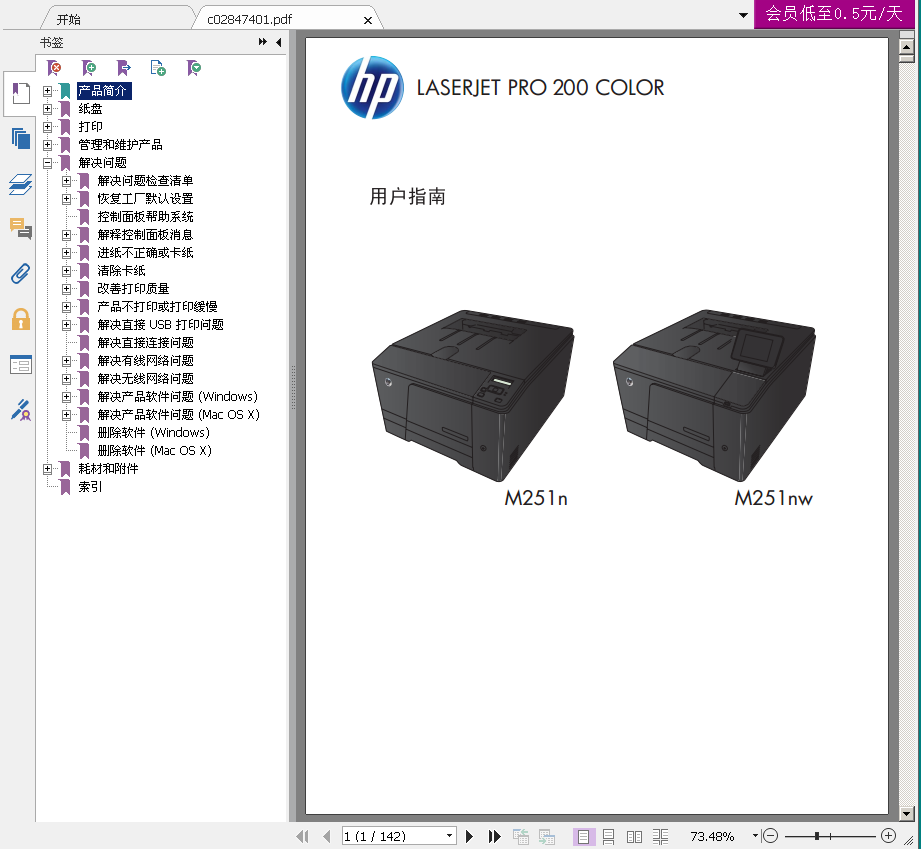The width and height of the screenshot is (921, 849).
Task: Expand the 管理和维护产品 bookmark node
Action: click(48, 145)
